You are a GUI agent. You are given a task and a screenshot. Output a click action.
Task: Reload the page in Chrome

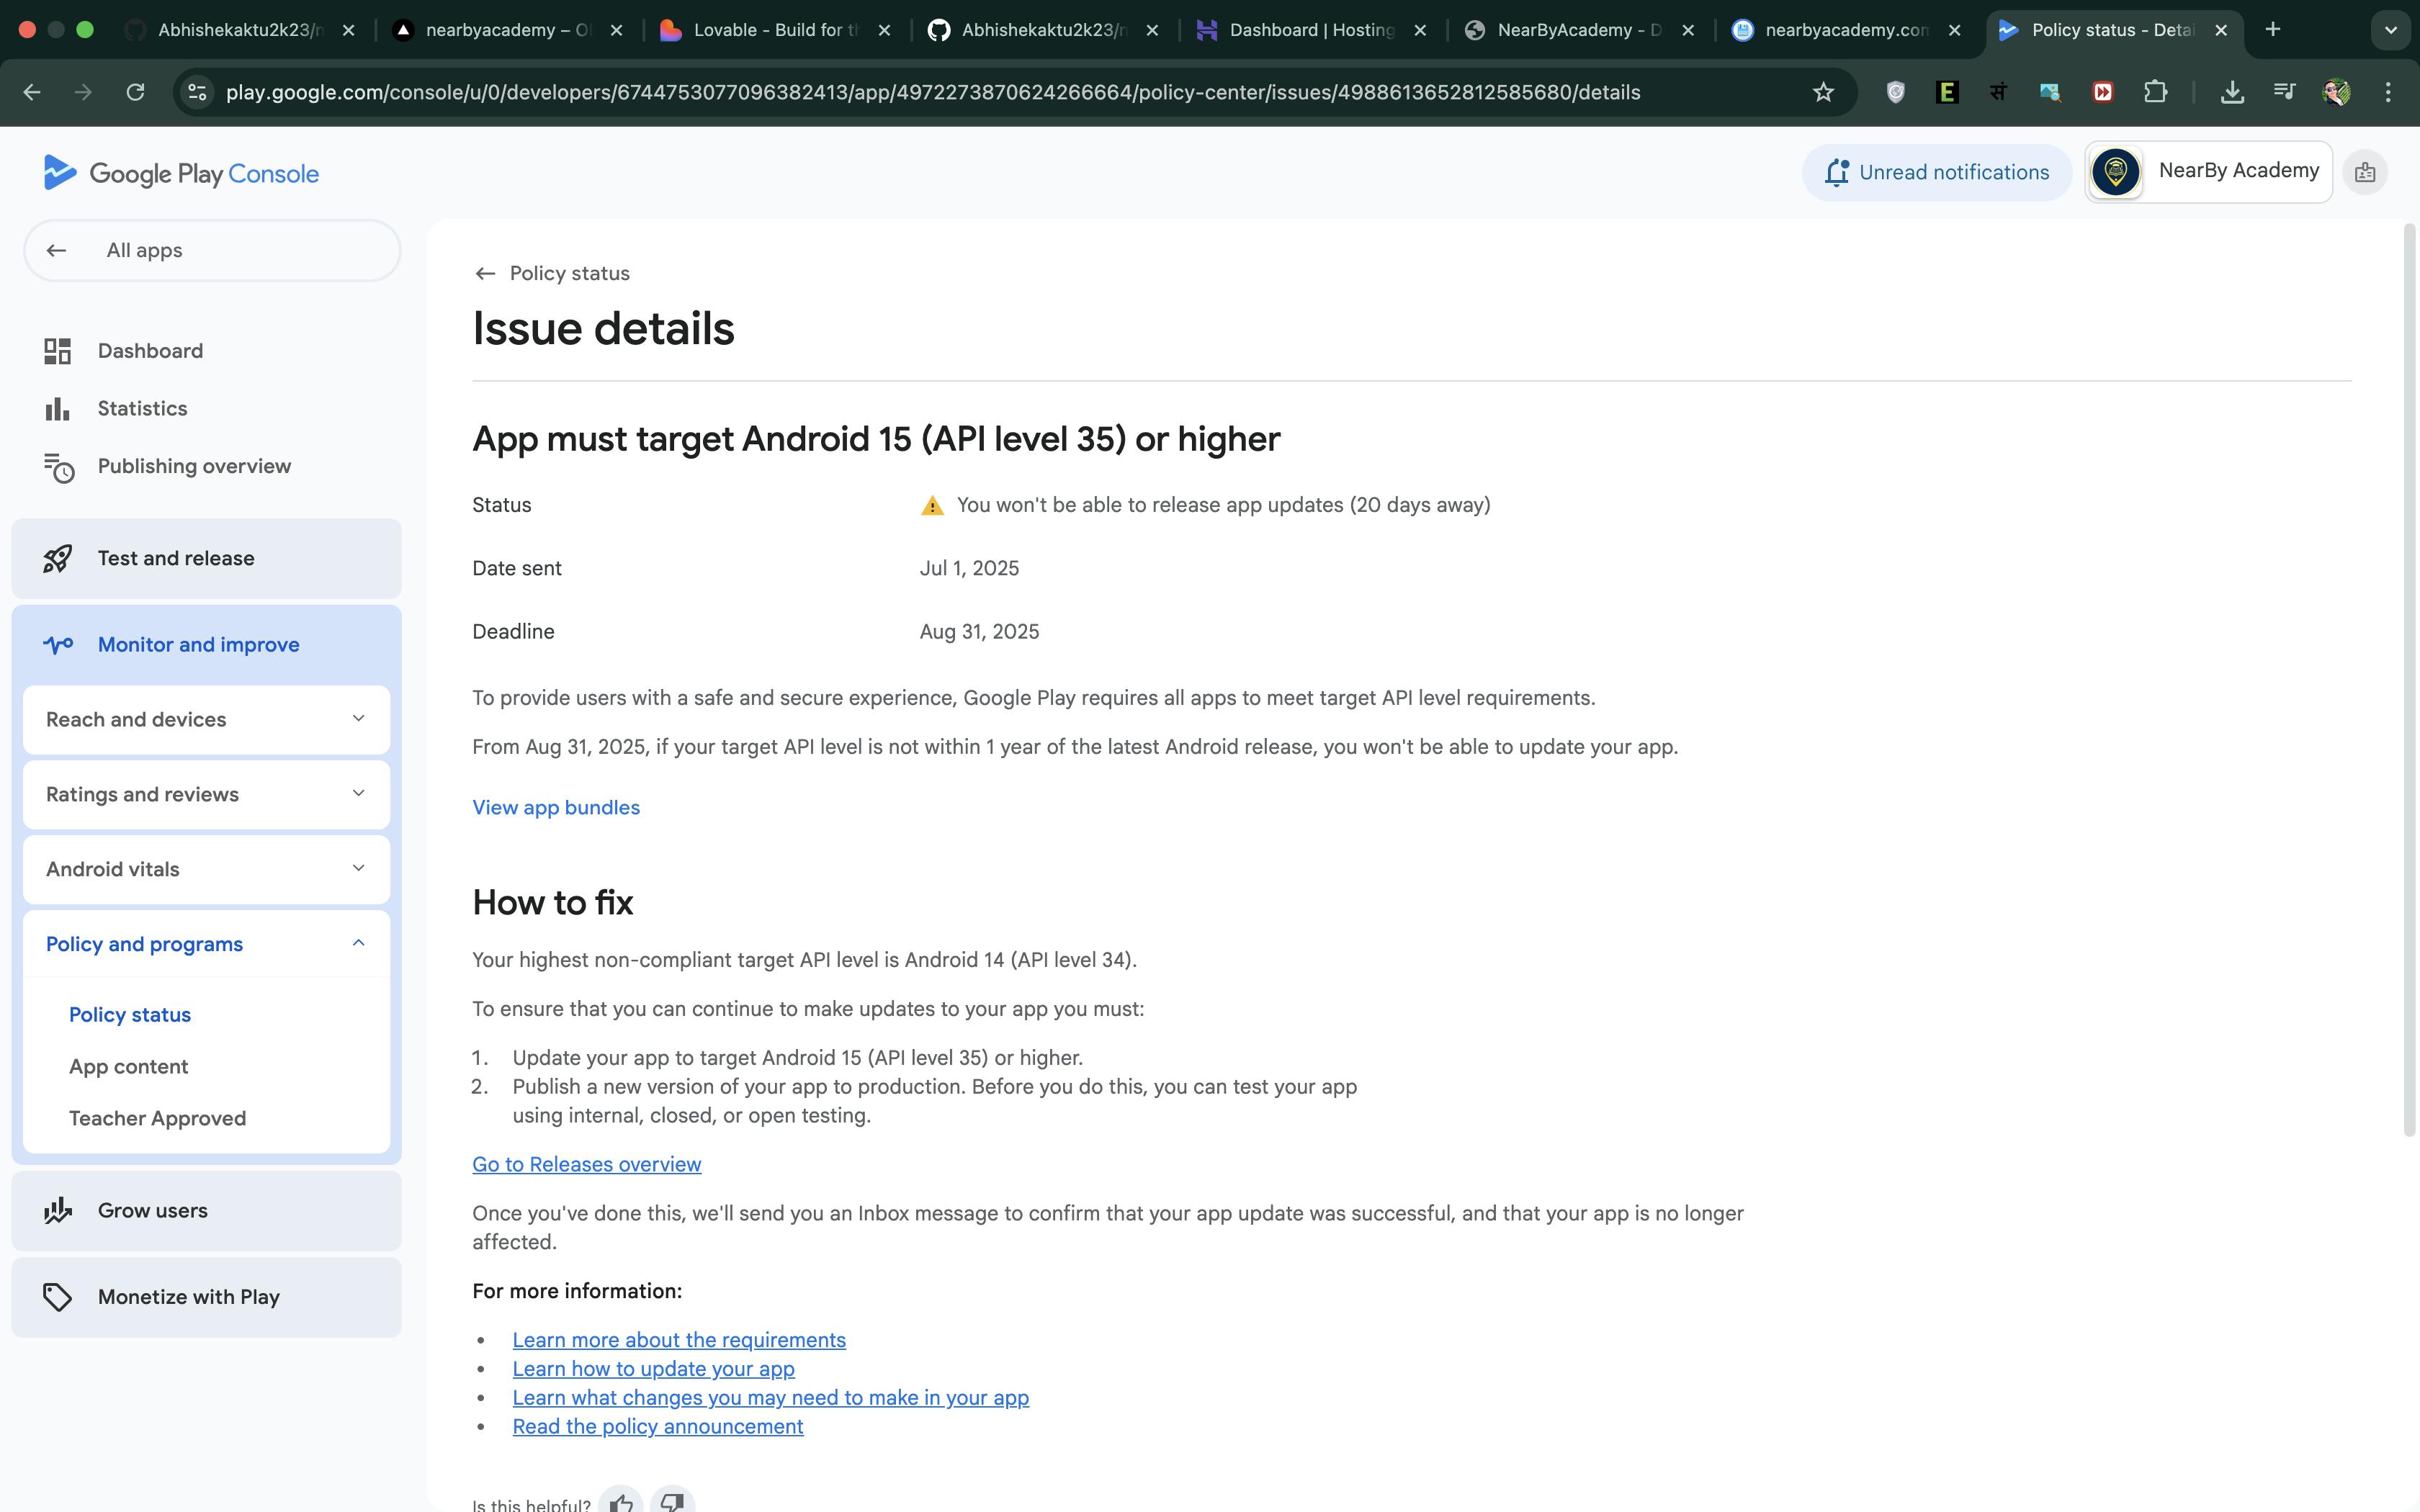click(x=135, y=92)
